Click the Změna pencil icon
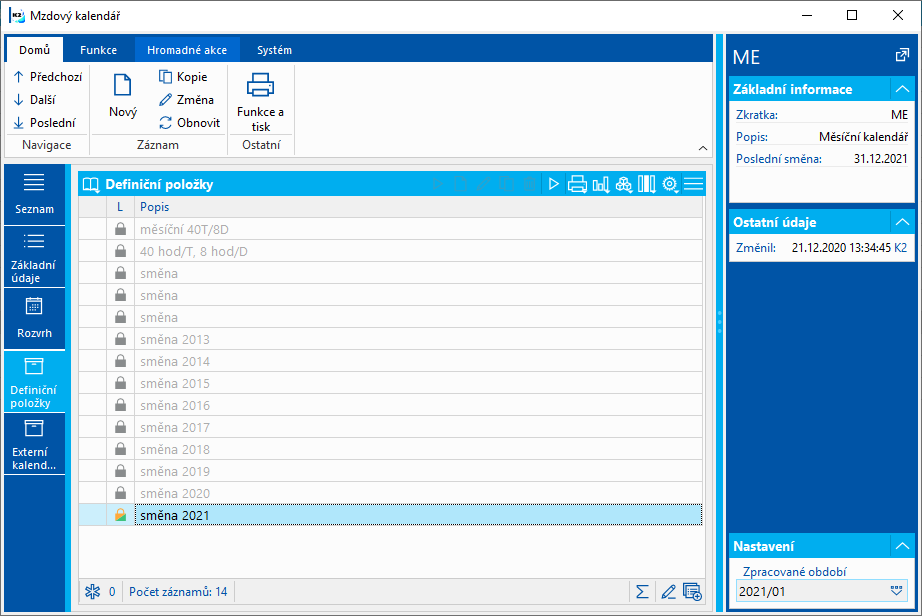 pos(165,100)
